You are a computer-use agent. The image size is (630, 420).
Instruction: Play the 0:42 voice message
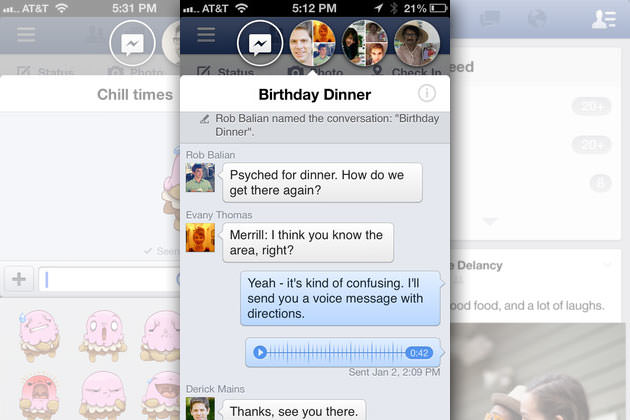coord(261,352)
